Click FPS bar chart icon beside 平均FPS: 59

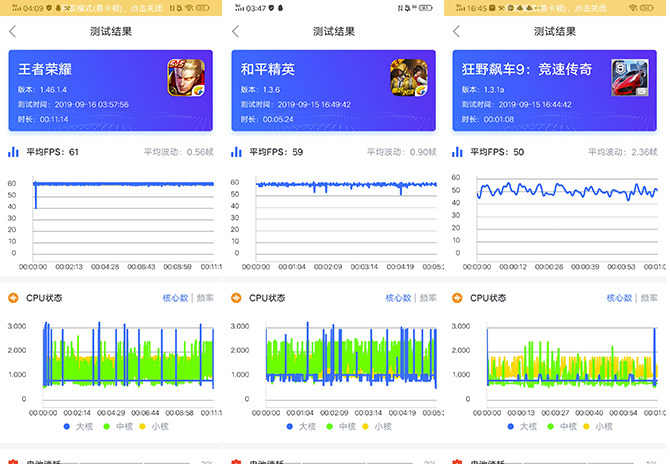[236, 152]
